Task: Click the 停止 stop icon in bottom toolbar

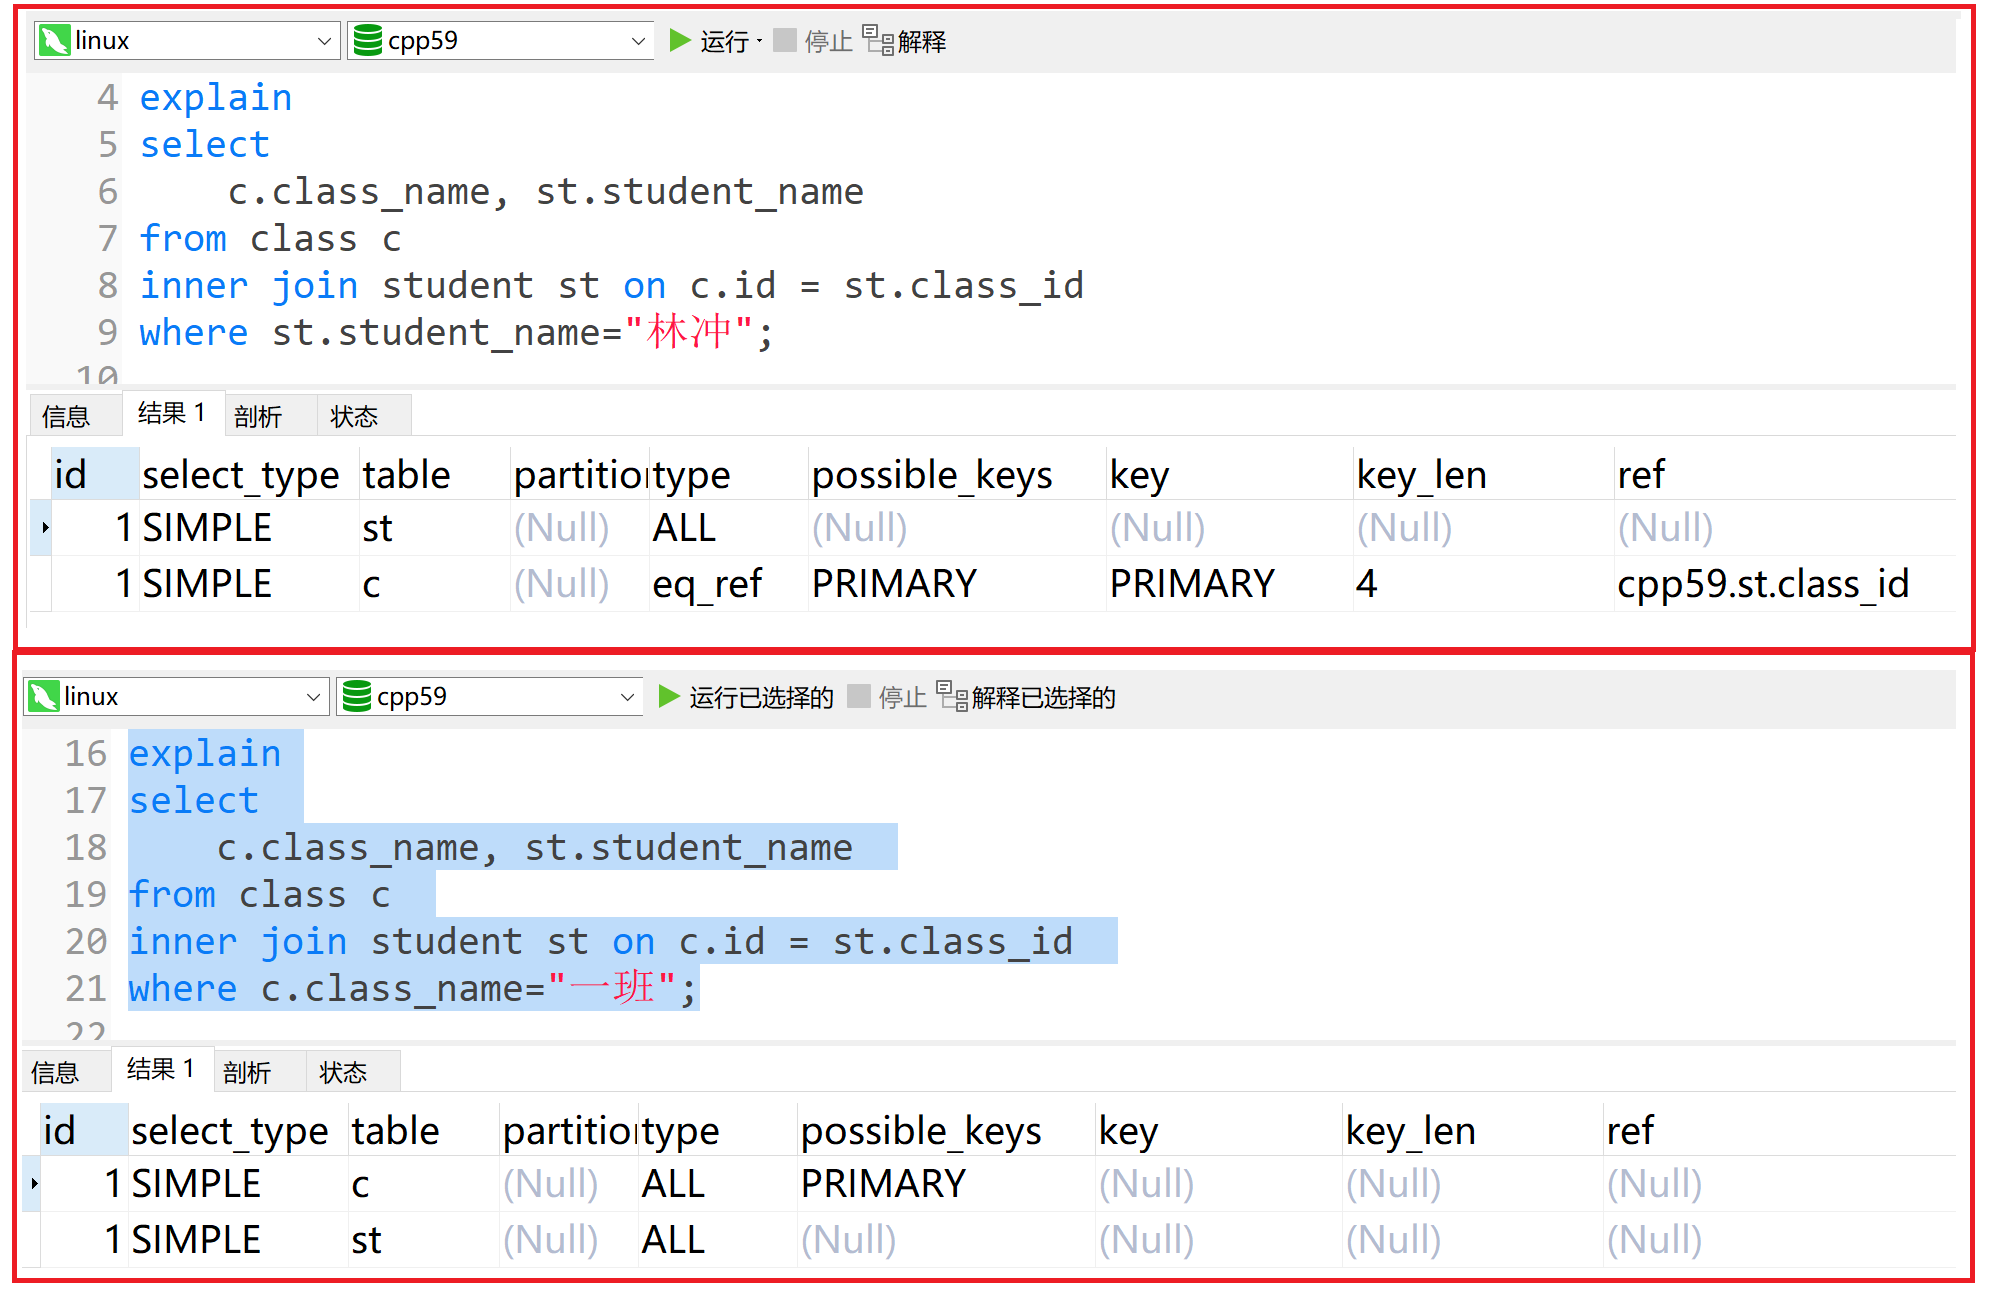Action: click(858, 696)
